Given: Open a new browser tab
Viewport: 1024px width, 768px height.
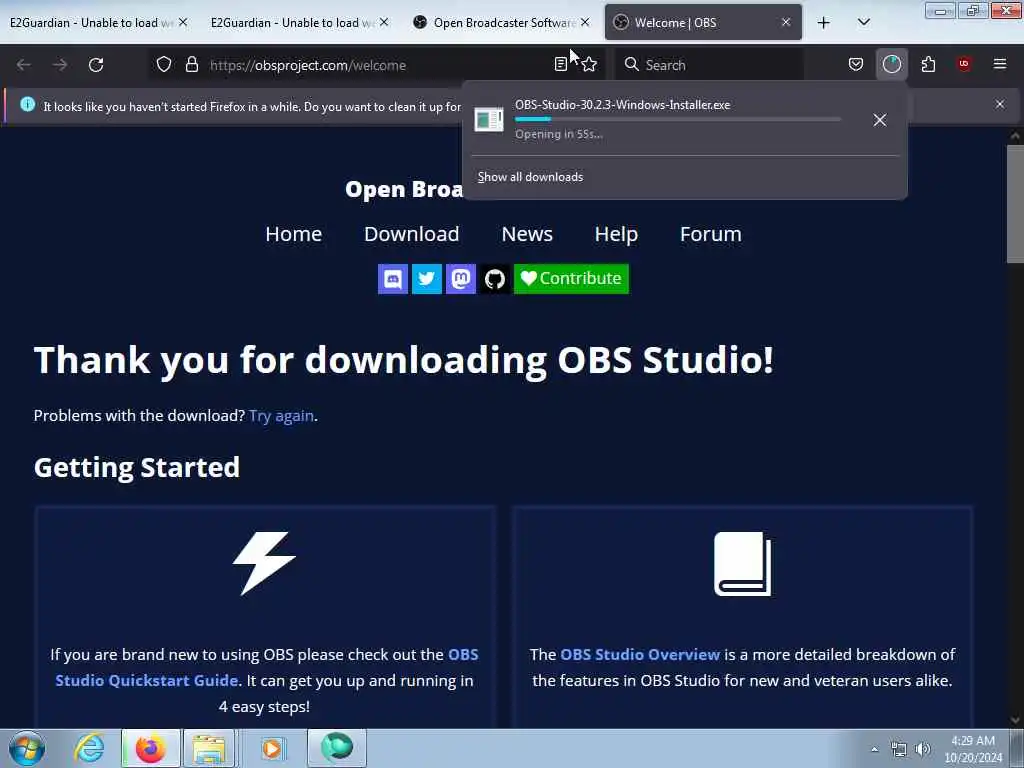Looking at the screenshot, I should [824, 23].
